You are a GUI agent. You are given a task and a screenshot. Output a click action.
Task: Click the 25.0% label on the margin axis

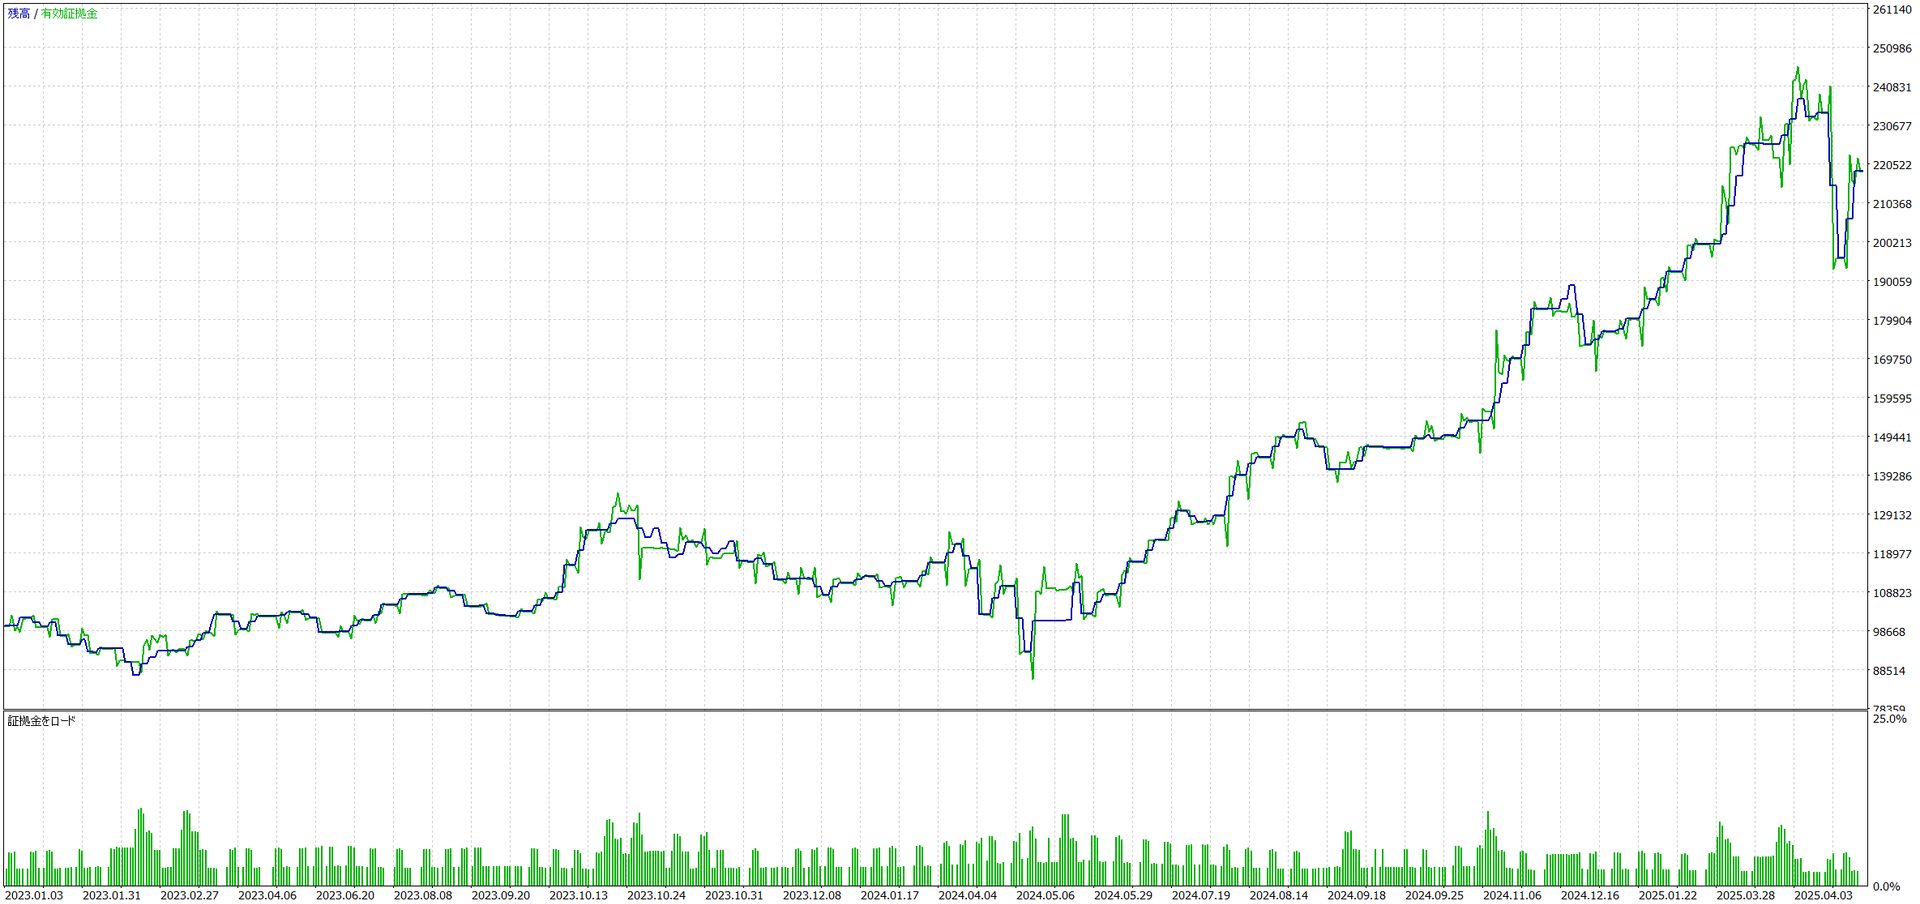1889,719
